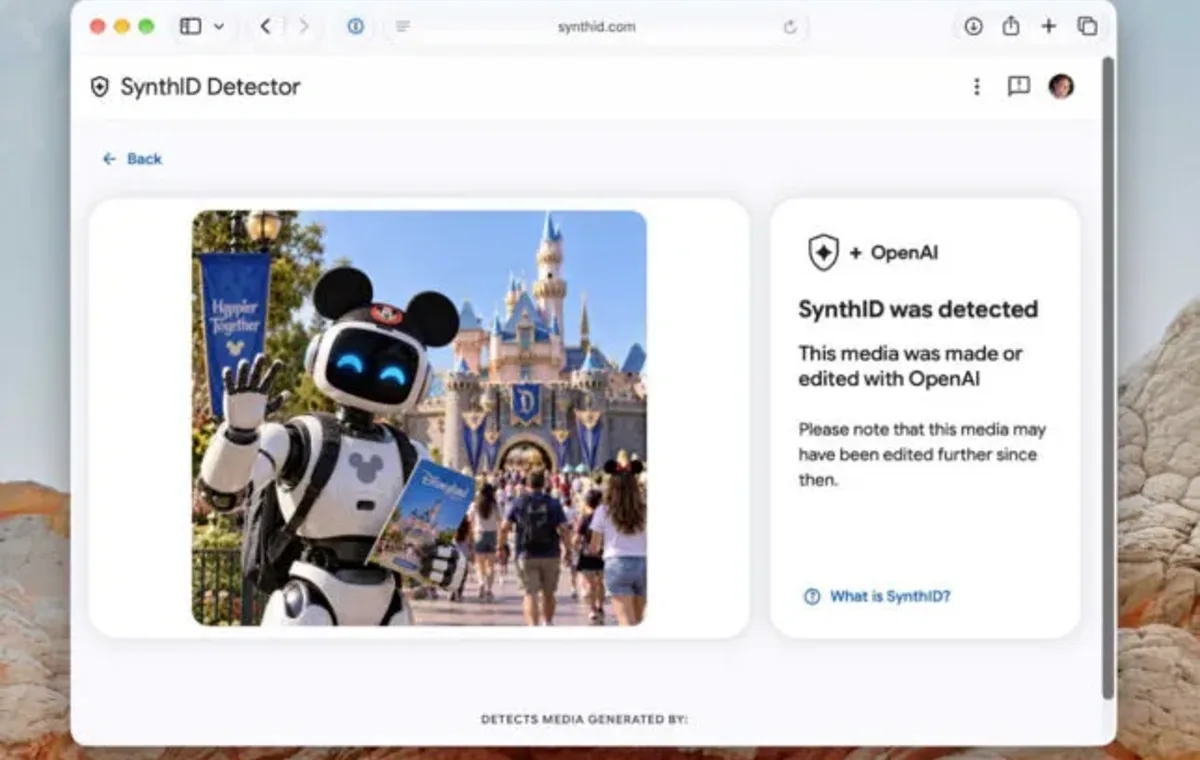Screen dimensions: 1200x760
Task: Open the robot at castle image
Action: coord(419,418)
